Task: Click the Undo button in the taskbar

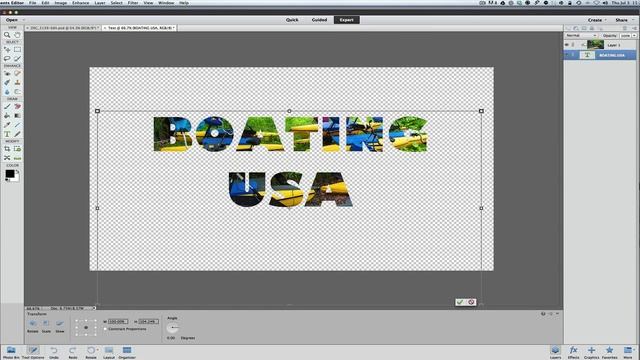Action: pos(54,352)
